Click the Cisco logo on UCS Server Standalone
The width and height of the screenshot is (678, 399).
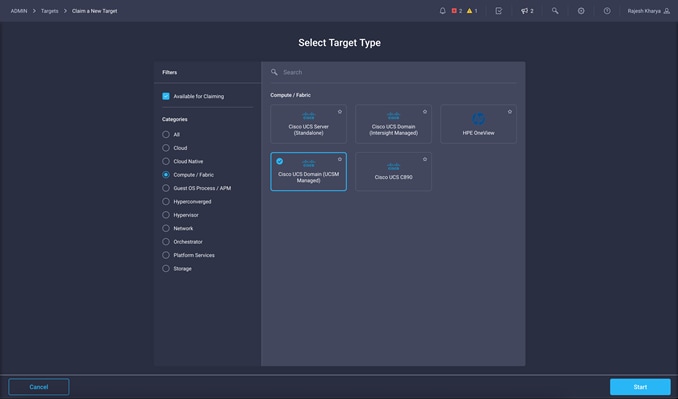point(309,116)
